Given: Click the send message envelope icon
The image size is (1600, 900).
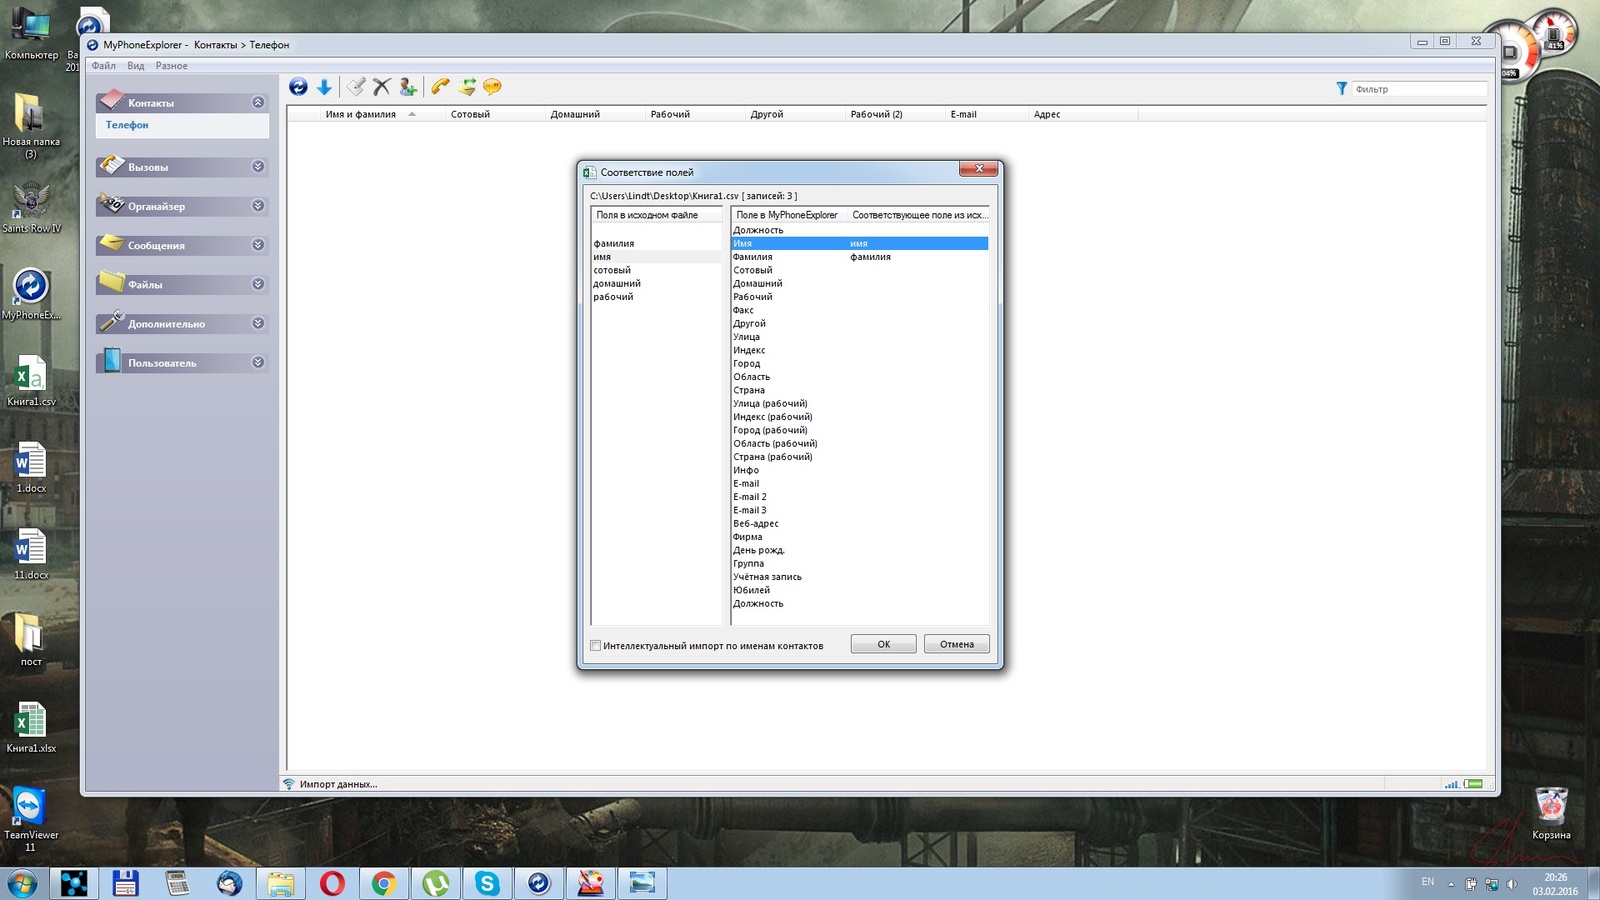Looking at the screenshot, I should pyautogui.click(x=466, y=87).
